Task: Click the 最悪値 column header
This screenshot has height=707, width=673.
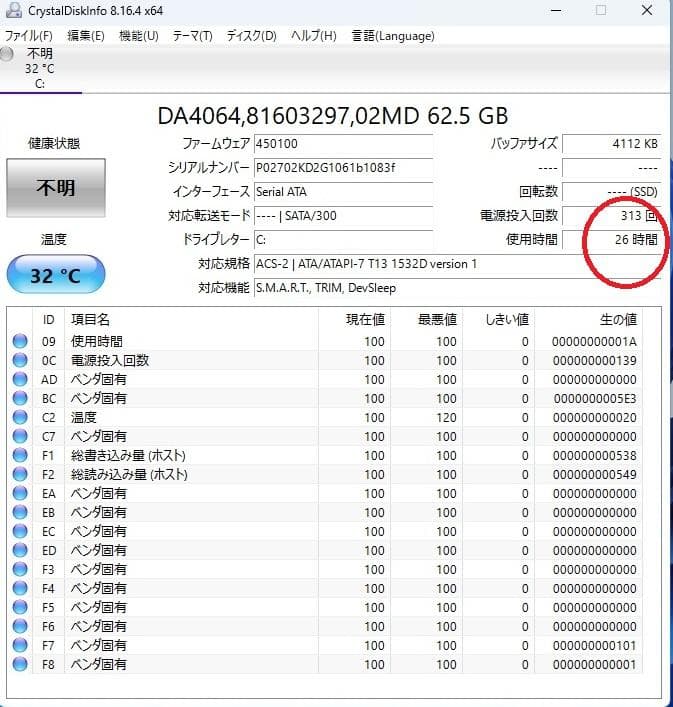Action: pos(427,320)
